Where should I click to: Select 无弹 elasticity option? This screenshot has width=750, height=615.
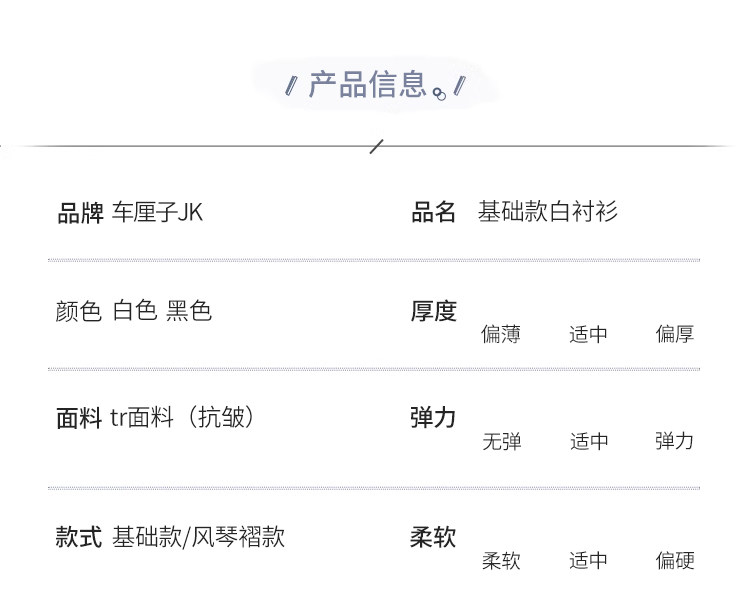point(501,441)
